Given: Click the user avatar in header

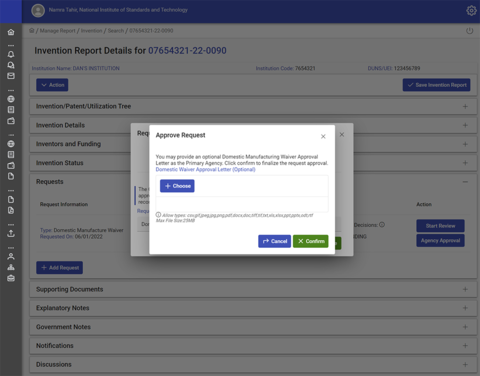Looking at the screenshot, I should point(38,11).
